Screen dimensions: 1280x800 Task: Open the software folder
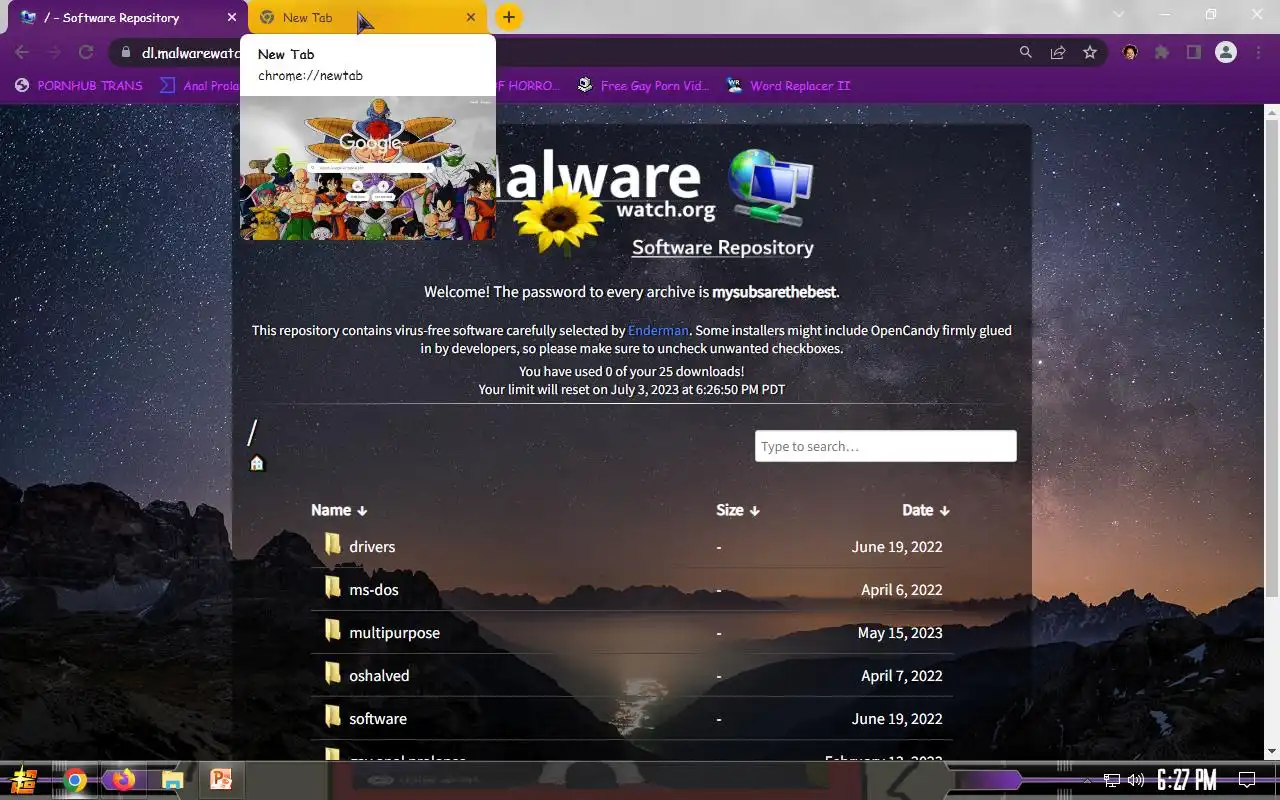[378, 719]
